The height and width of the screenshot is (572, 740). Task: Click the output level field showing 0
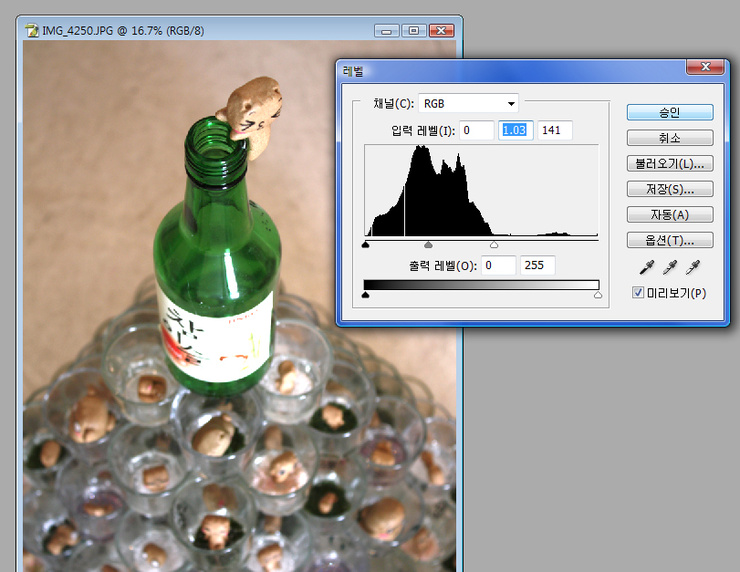click(x=498, y=265)
